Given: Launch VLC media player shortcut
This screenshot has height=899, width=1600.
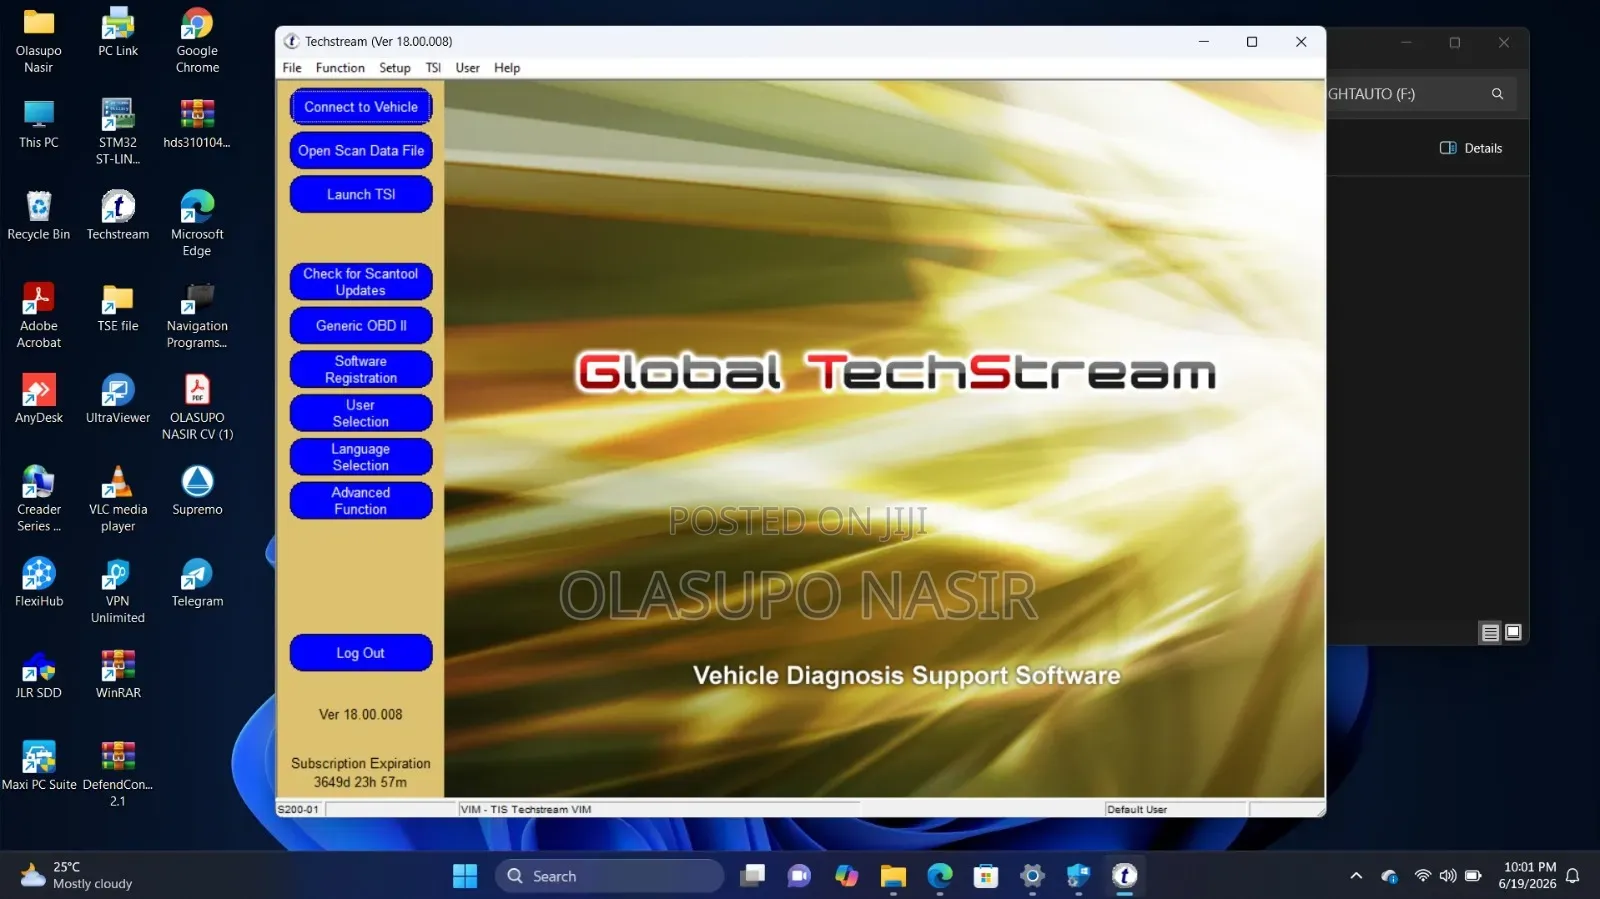Looking at the screenshot, I should click(118, 498).
